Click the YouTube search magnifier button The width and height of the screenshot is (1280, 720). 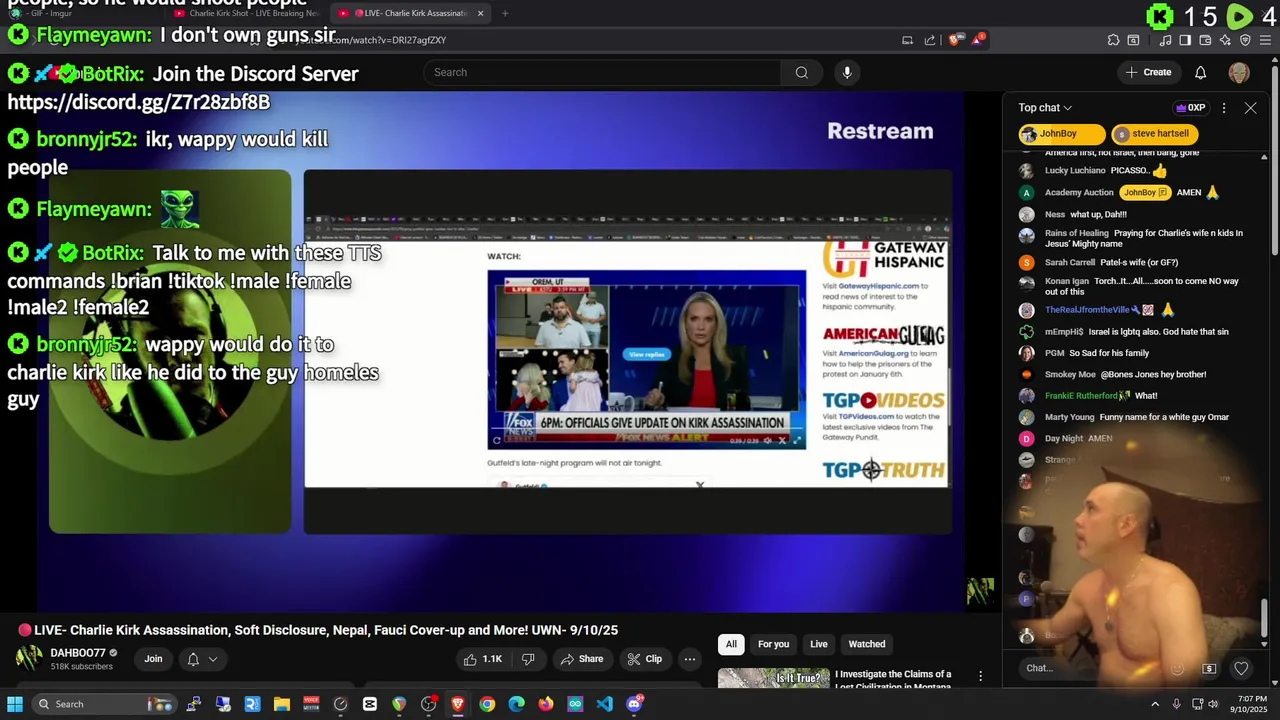pos(801,72)
